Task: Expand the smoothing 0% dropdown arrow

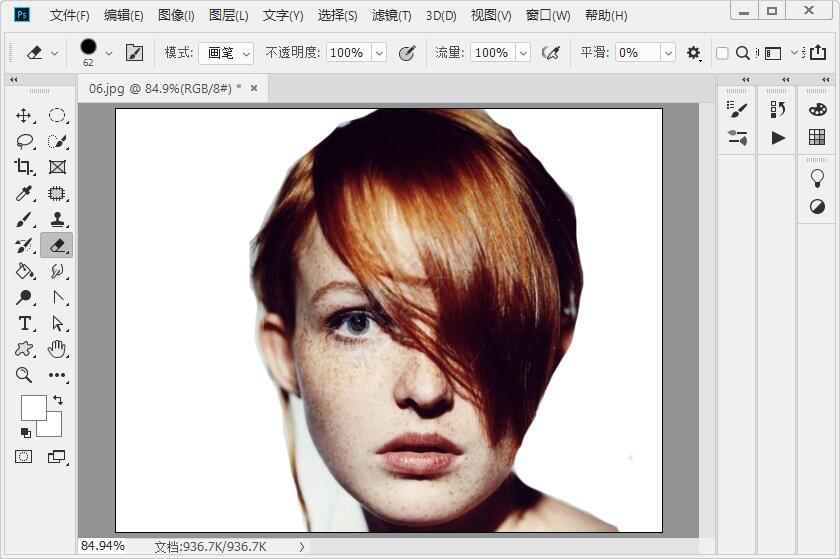Action: tap(668, 52)
